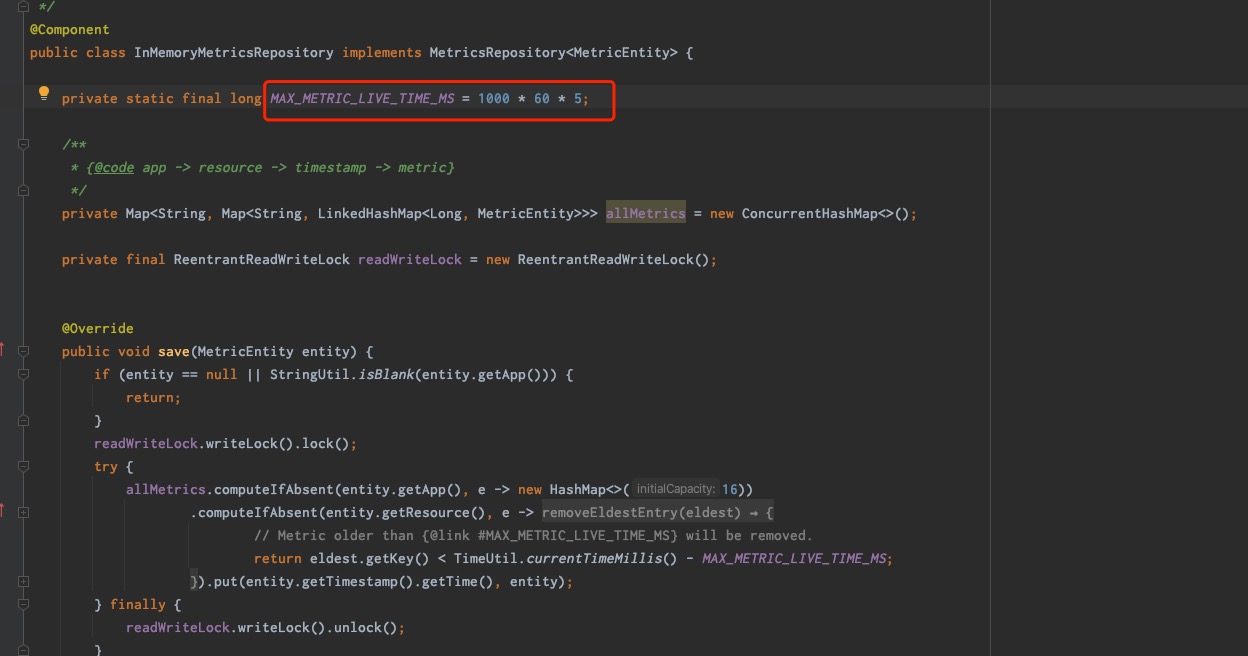
Task: Collapse the Javadoc comment fold marker at /**
Action: click(x=23, y=145)
